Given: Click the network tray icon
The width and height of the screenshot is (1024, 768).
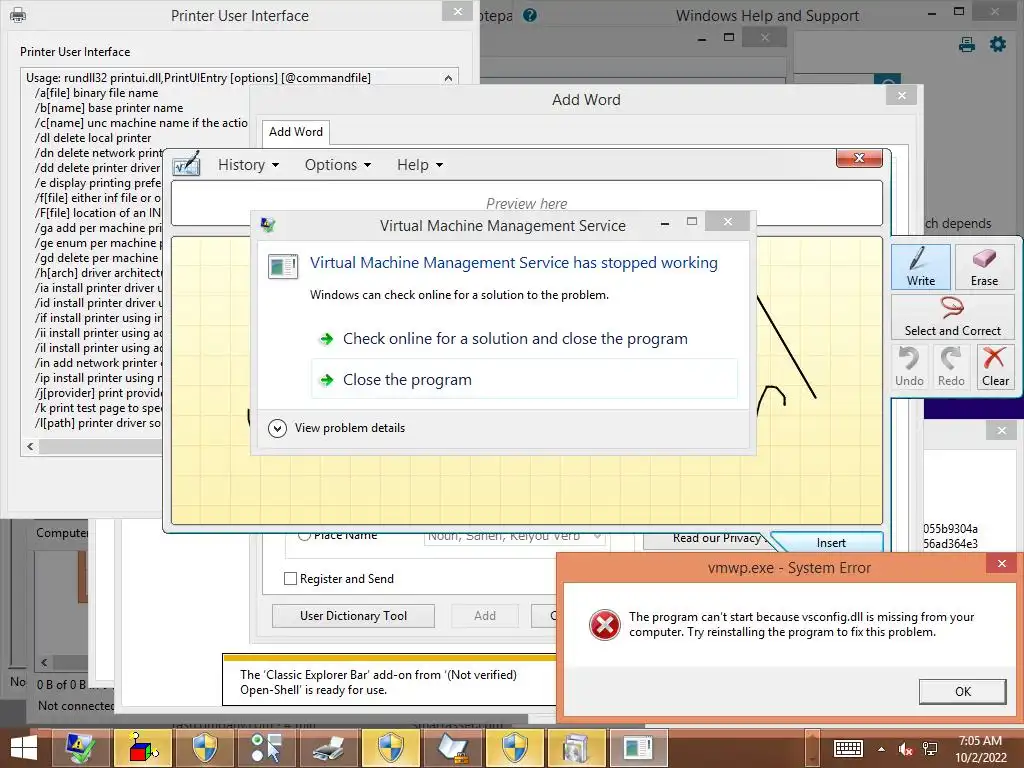Looking at the screenshot, I should click(930, 749).
